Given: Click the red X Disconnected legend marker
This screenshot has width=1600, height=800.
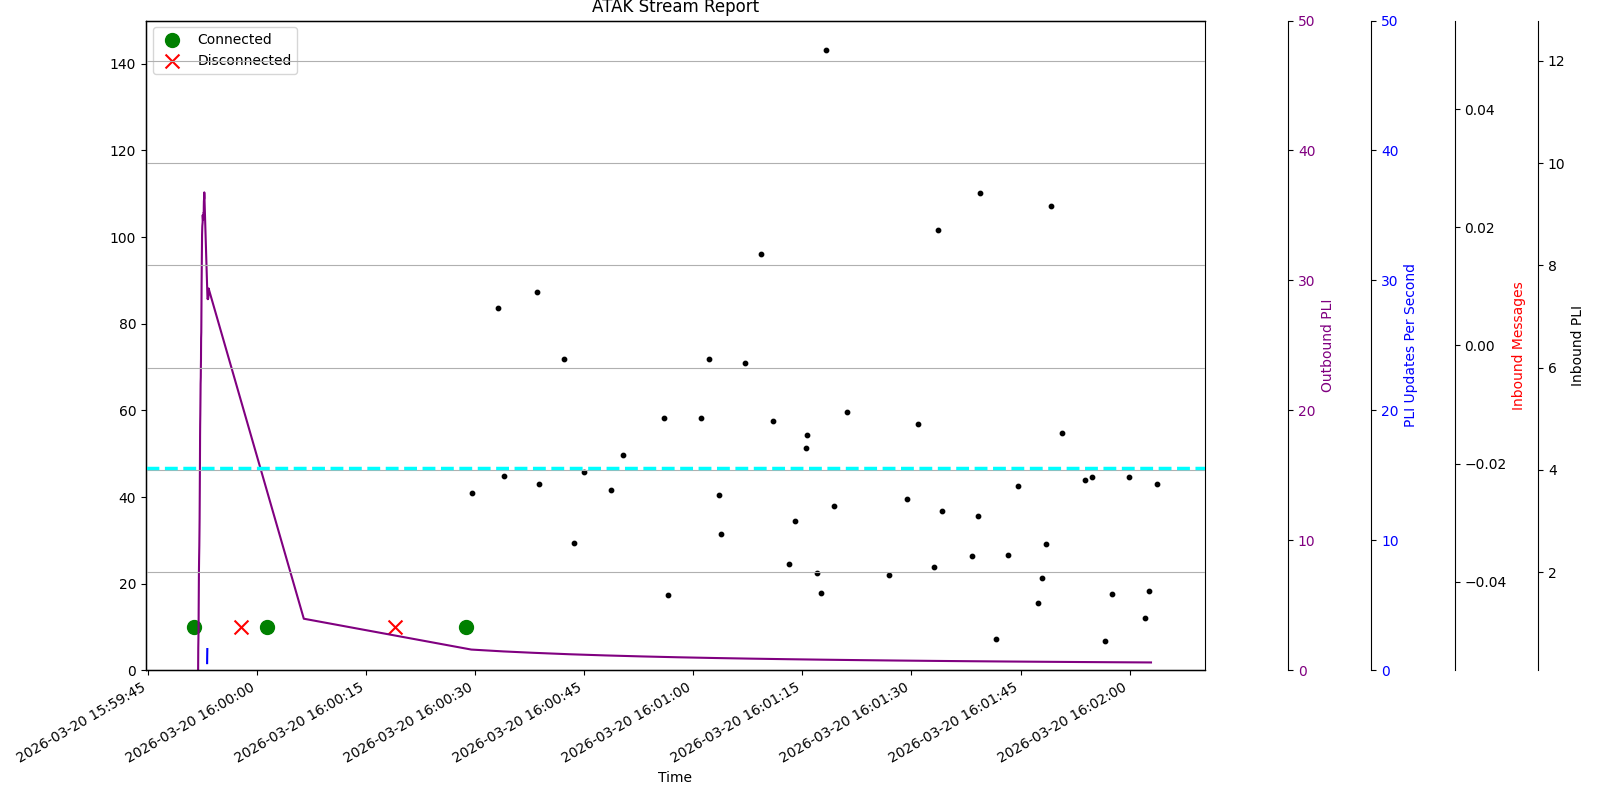Looking at the screenshot, I should point(172,61).
